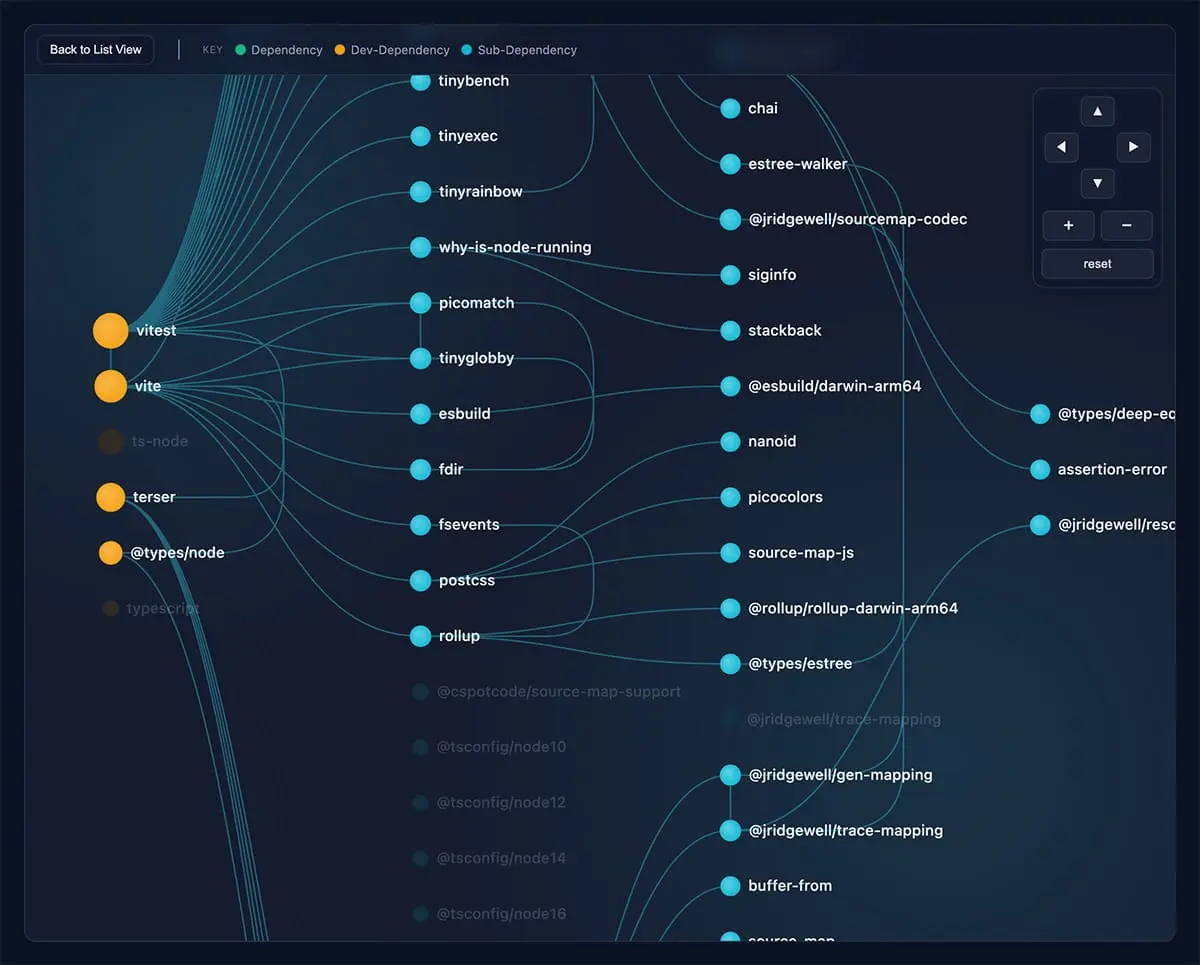1200x965 pixels.
Task: Pan graph down with down arrow
Action: click(x=1097, y=183)
